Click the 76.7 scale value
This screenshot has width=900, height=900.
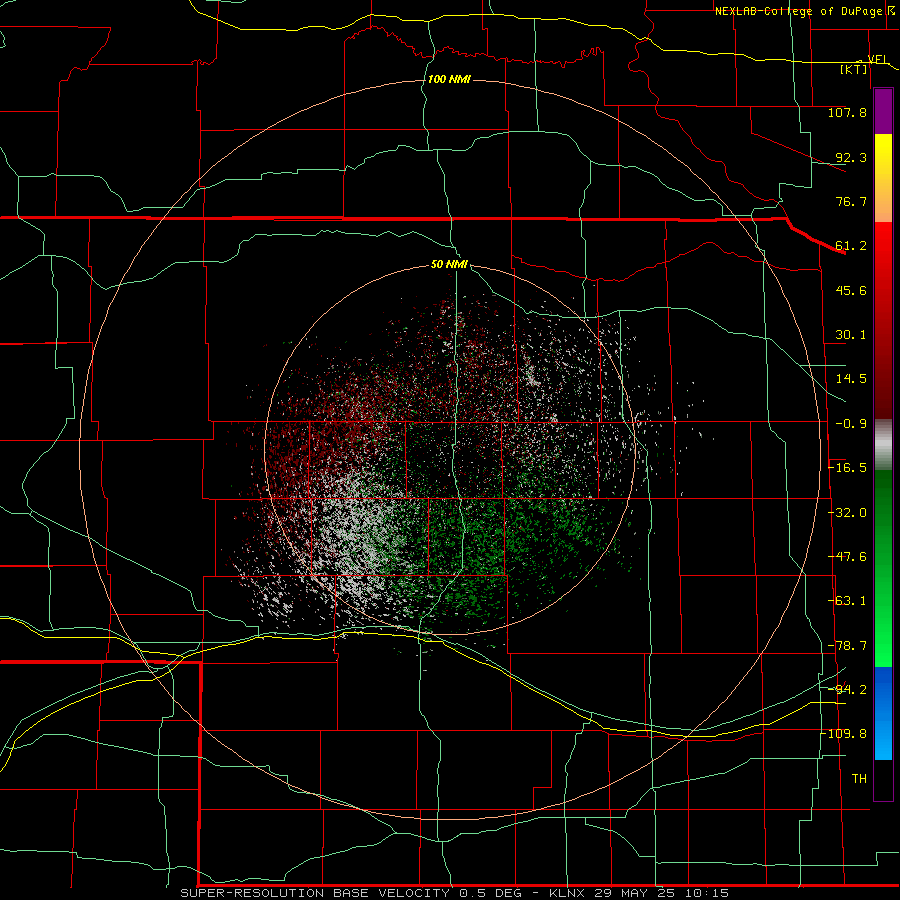(x=851, y=201)
